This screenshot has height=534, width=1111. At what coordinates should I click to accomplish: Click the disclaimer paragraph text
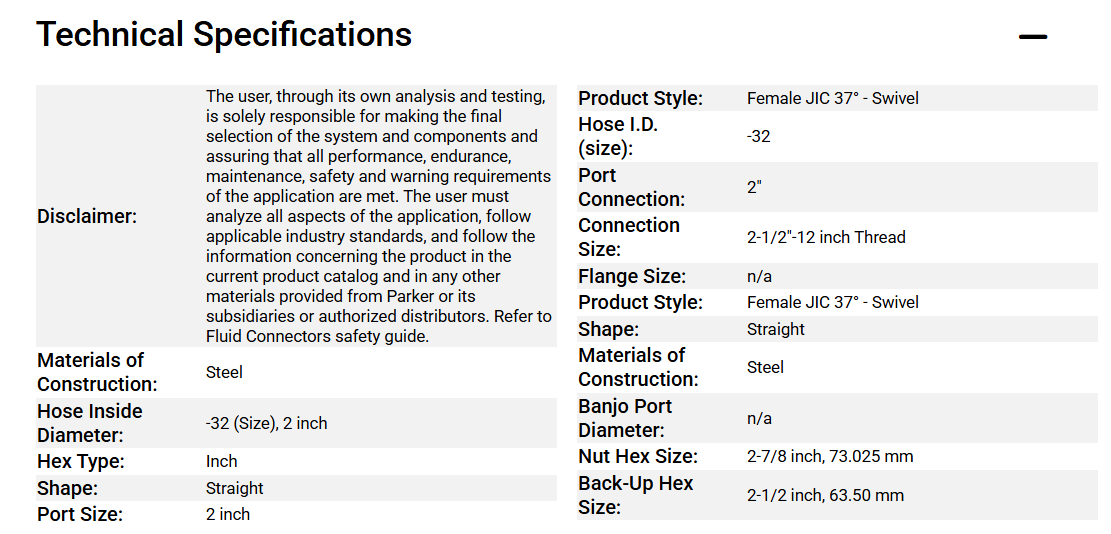[x=378, y=216]
